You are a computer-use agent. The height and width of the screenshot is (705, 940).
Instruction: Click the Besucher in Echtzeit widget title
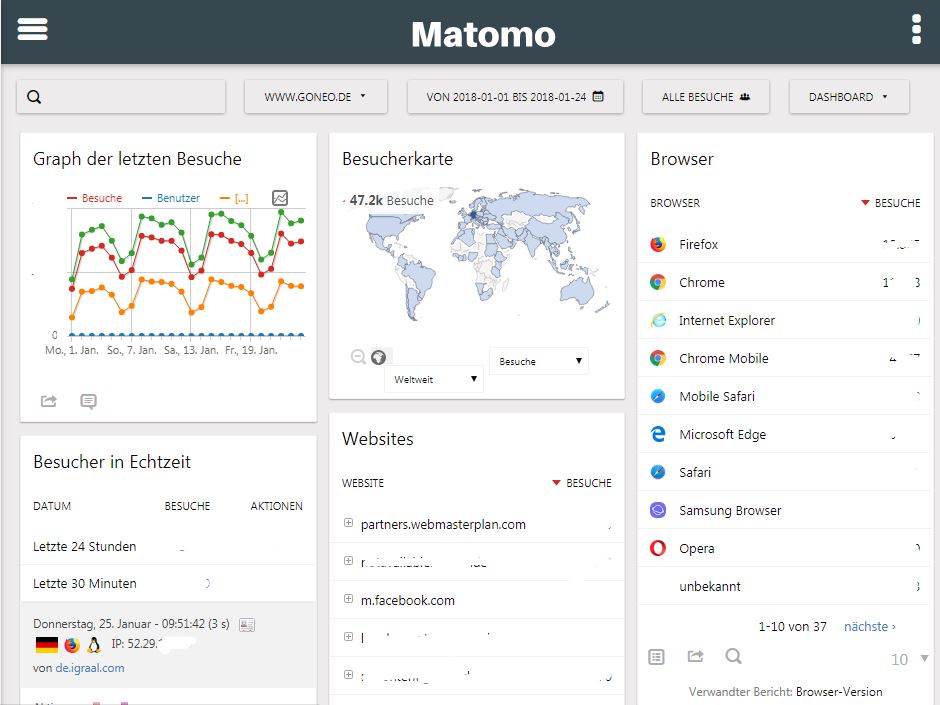pyautogui.click(x=112, y=462)
